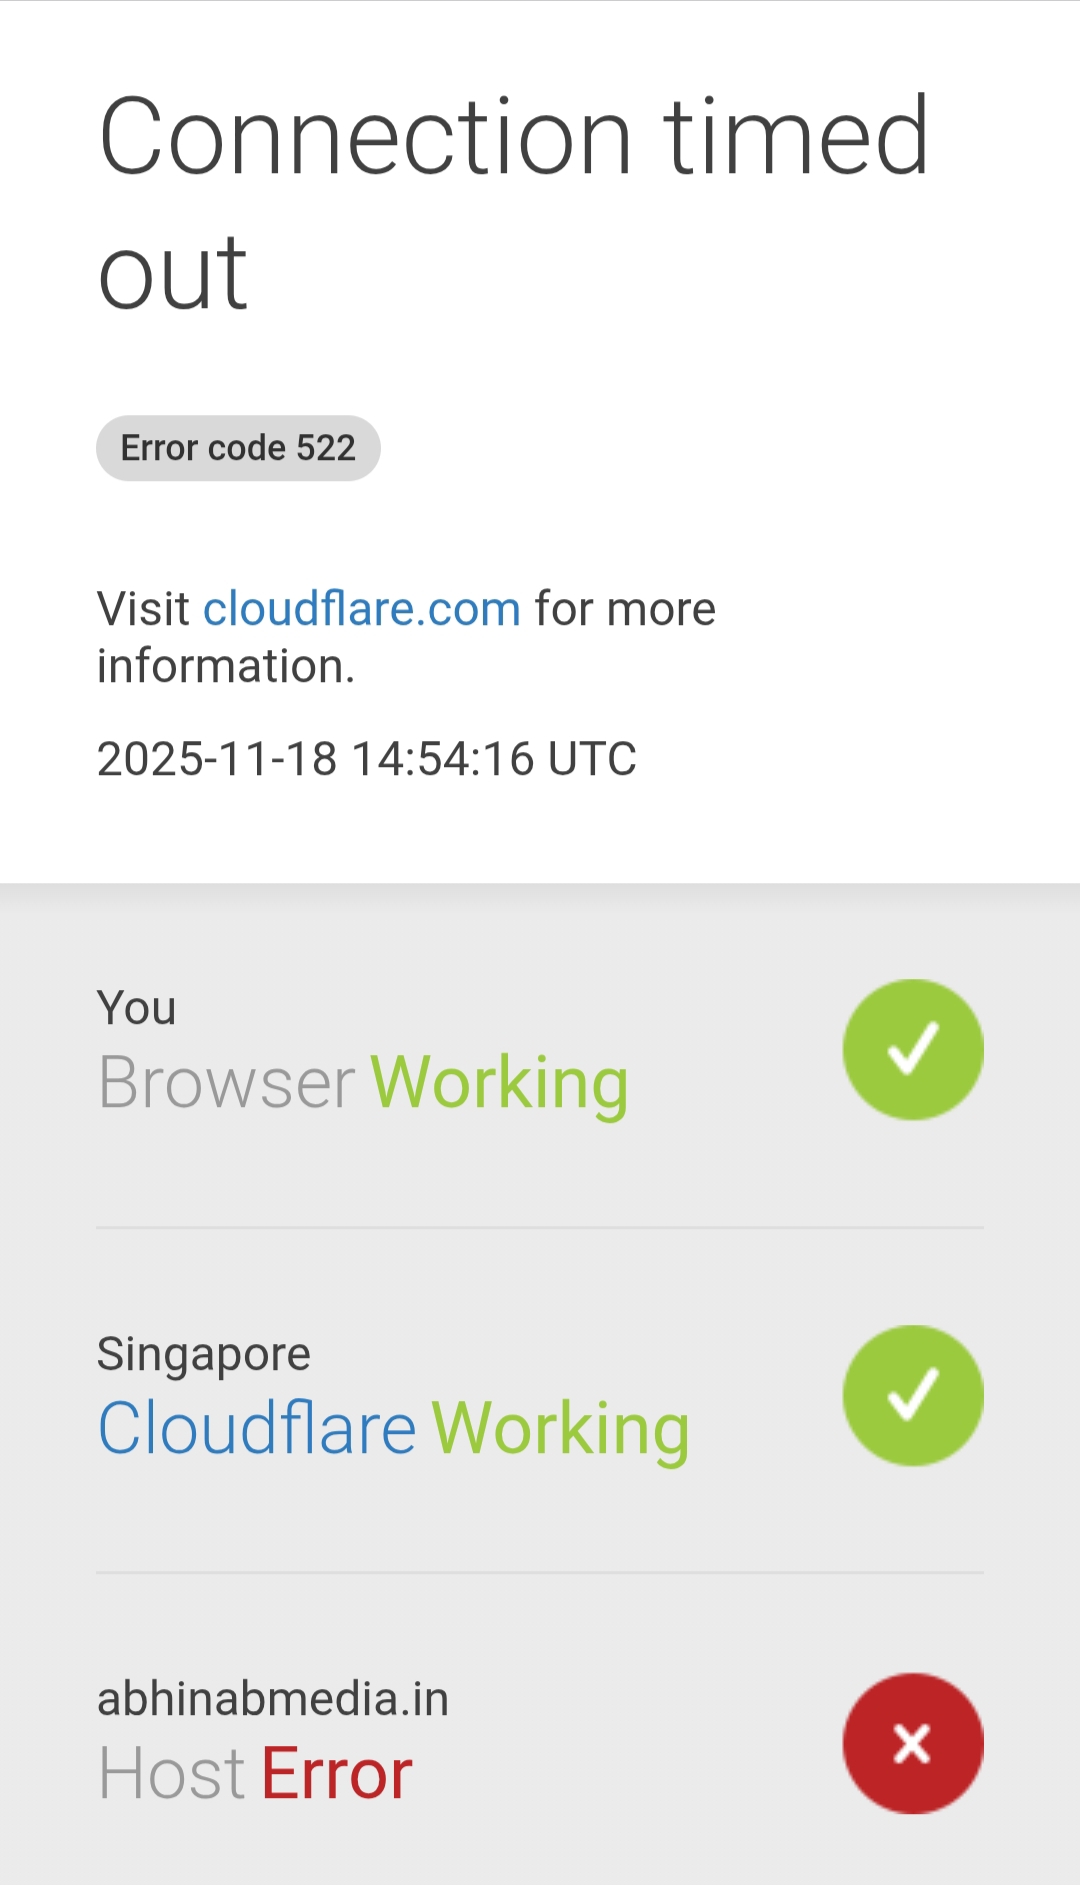Click the 'for more information' text
This screenshot has width=1080, height=1885.
click(406, 637)
